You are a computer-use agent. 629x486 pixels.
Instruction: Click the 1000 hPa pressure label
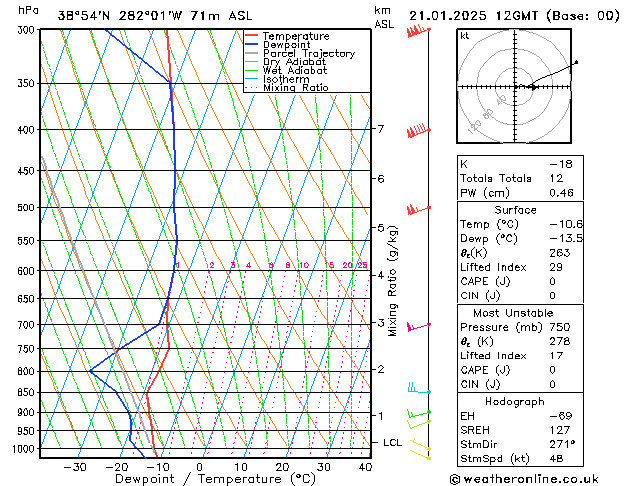point(26,449)
